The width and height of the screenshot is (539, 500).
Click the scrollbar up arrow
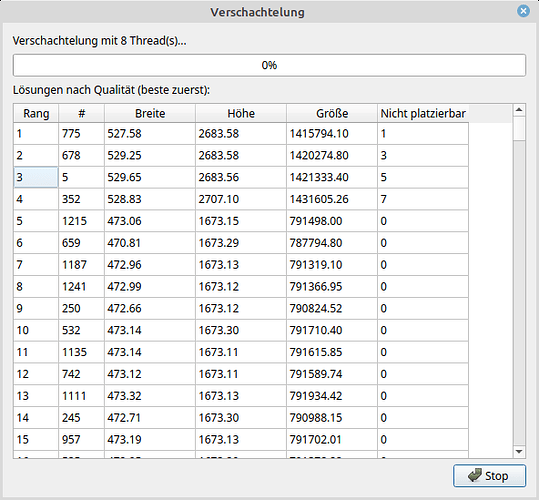(519, 110)
